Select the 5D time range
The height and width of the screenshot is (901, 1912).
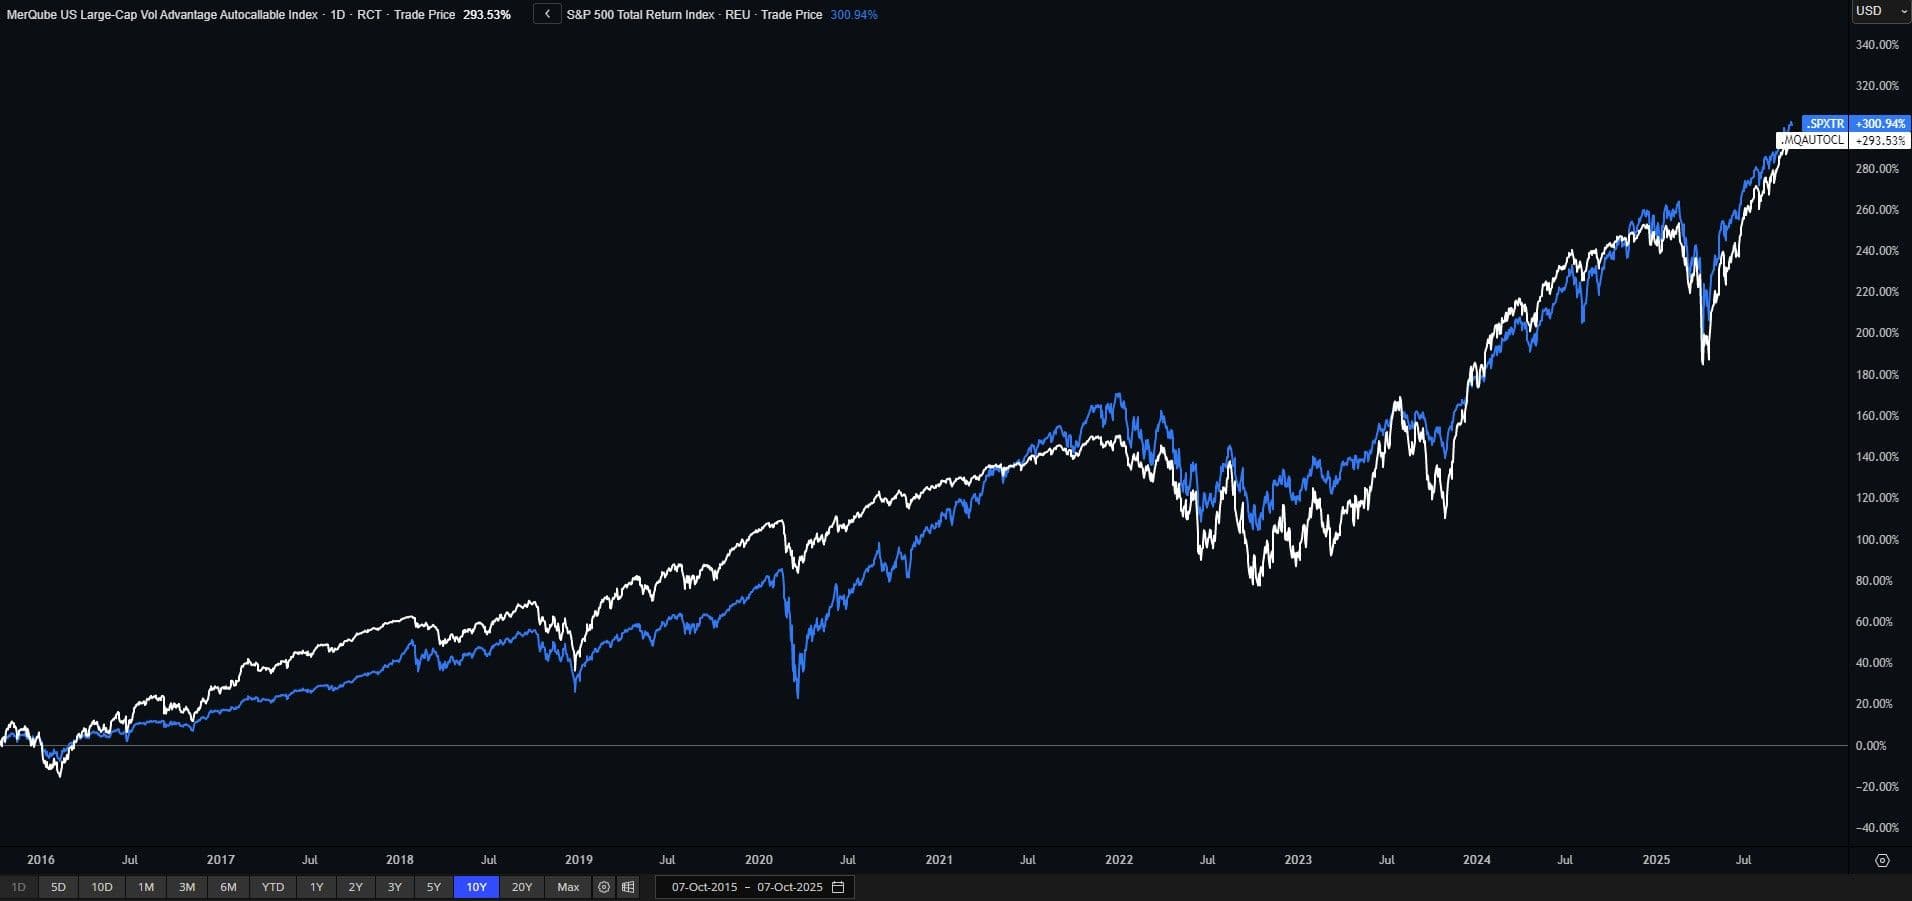(x=58, y=887)
